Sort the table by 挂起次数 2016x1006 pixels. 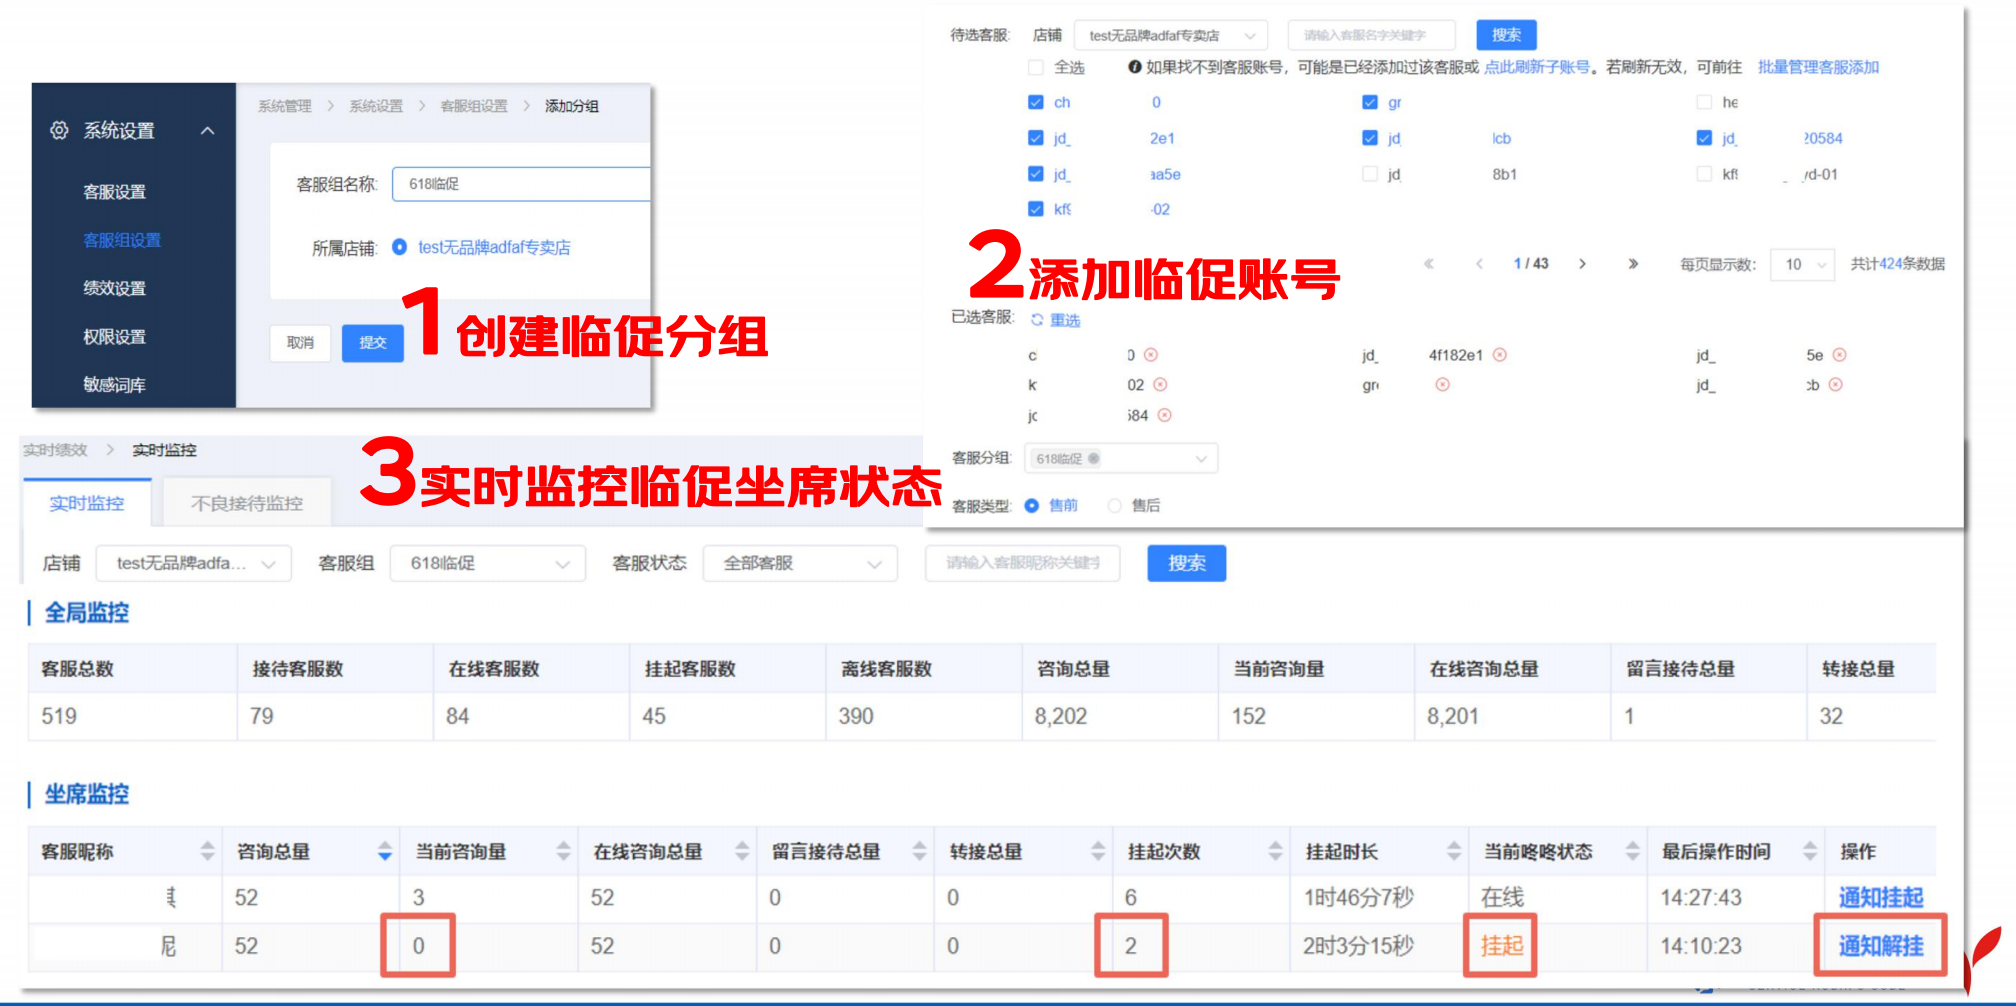[x=1275, y=851]
